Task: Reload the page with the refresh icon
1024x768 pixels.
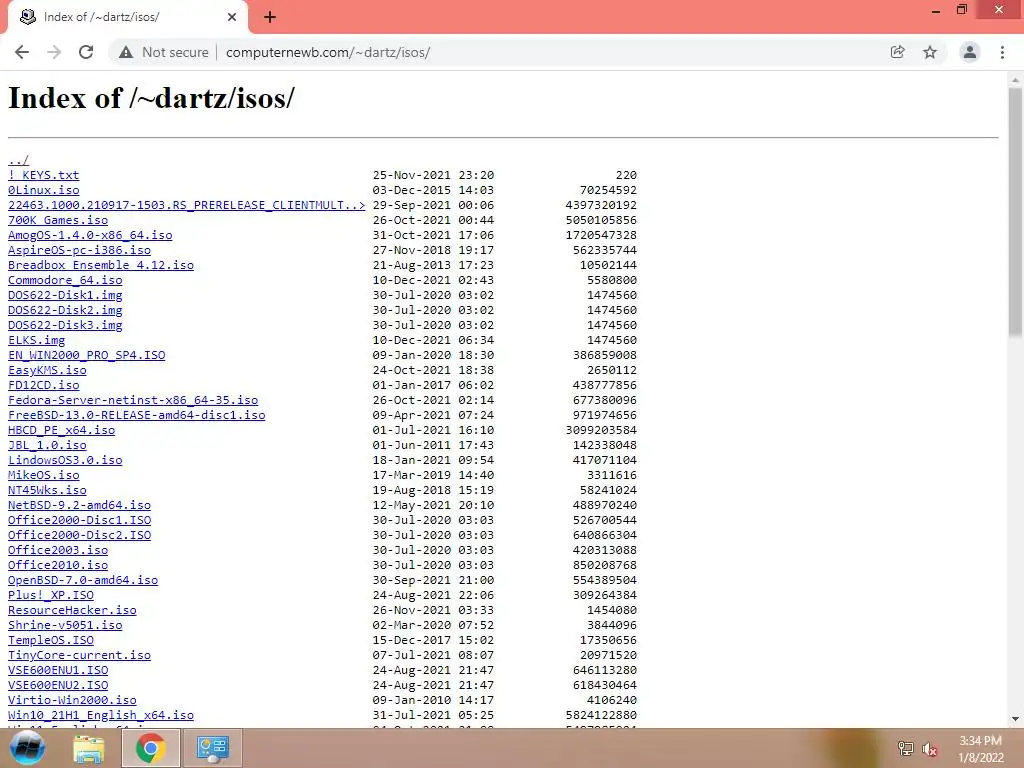Action: click(86, 52)
